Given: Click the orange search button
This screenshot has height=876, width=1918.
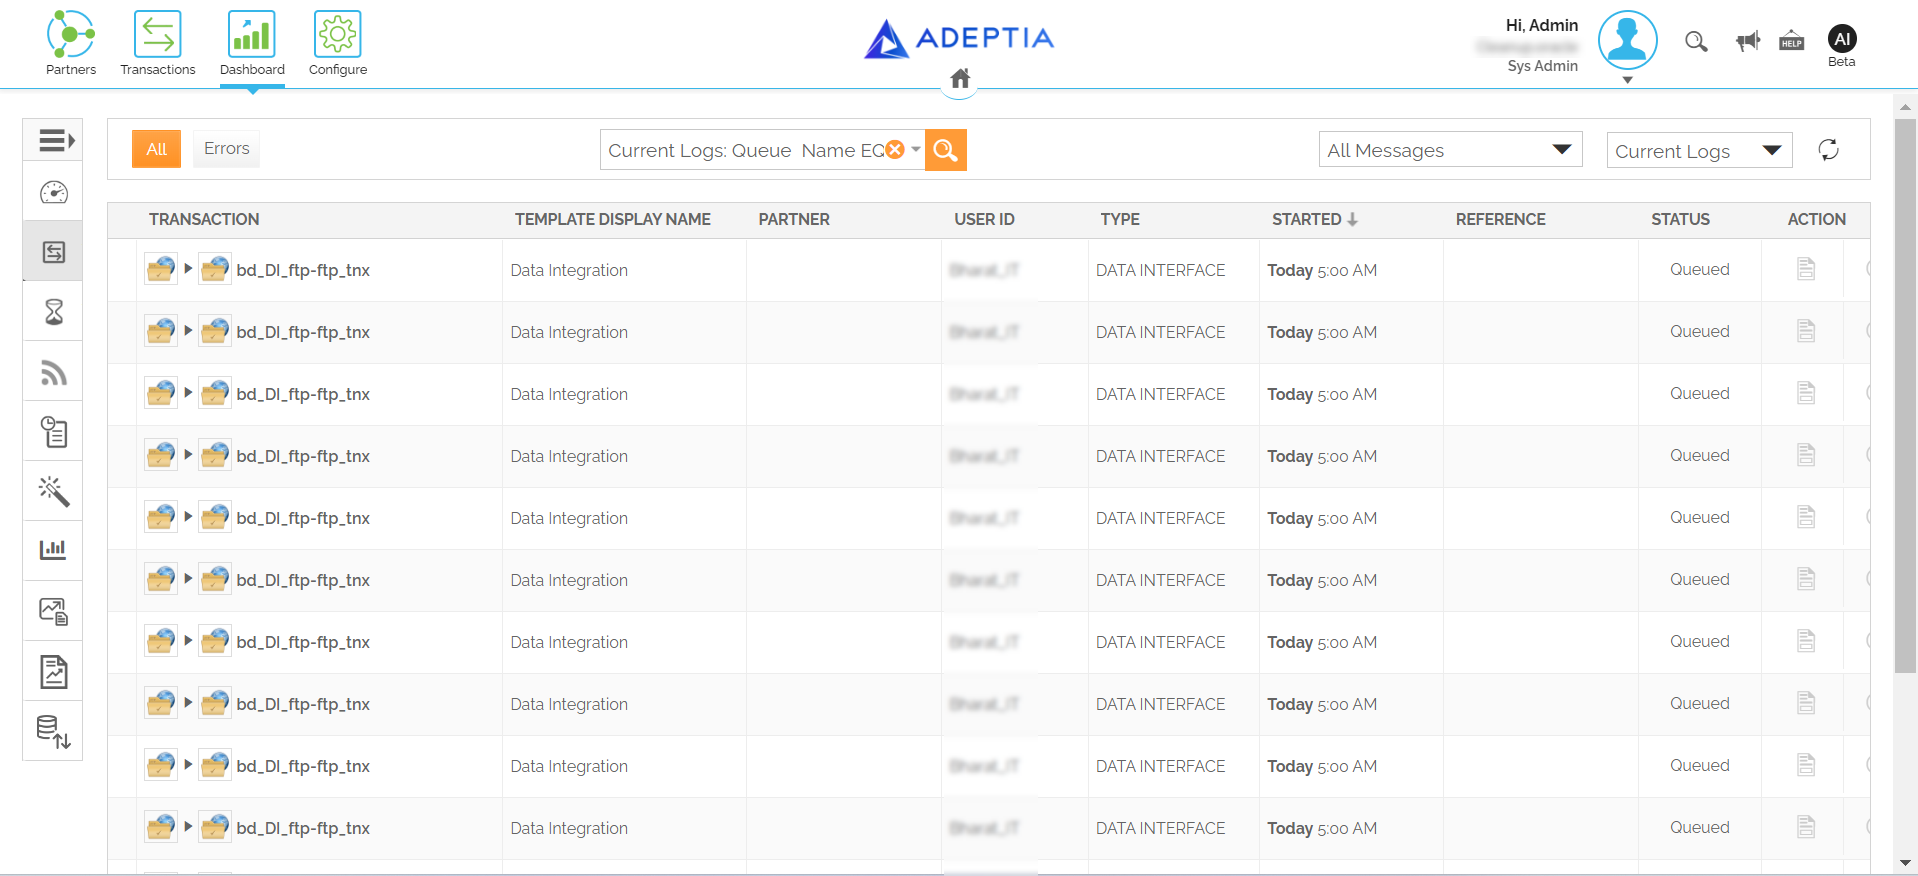Looking at the screenshot, I should tap(946, 150).
